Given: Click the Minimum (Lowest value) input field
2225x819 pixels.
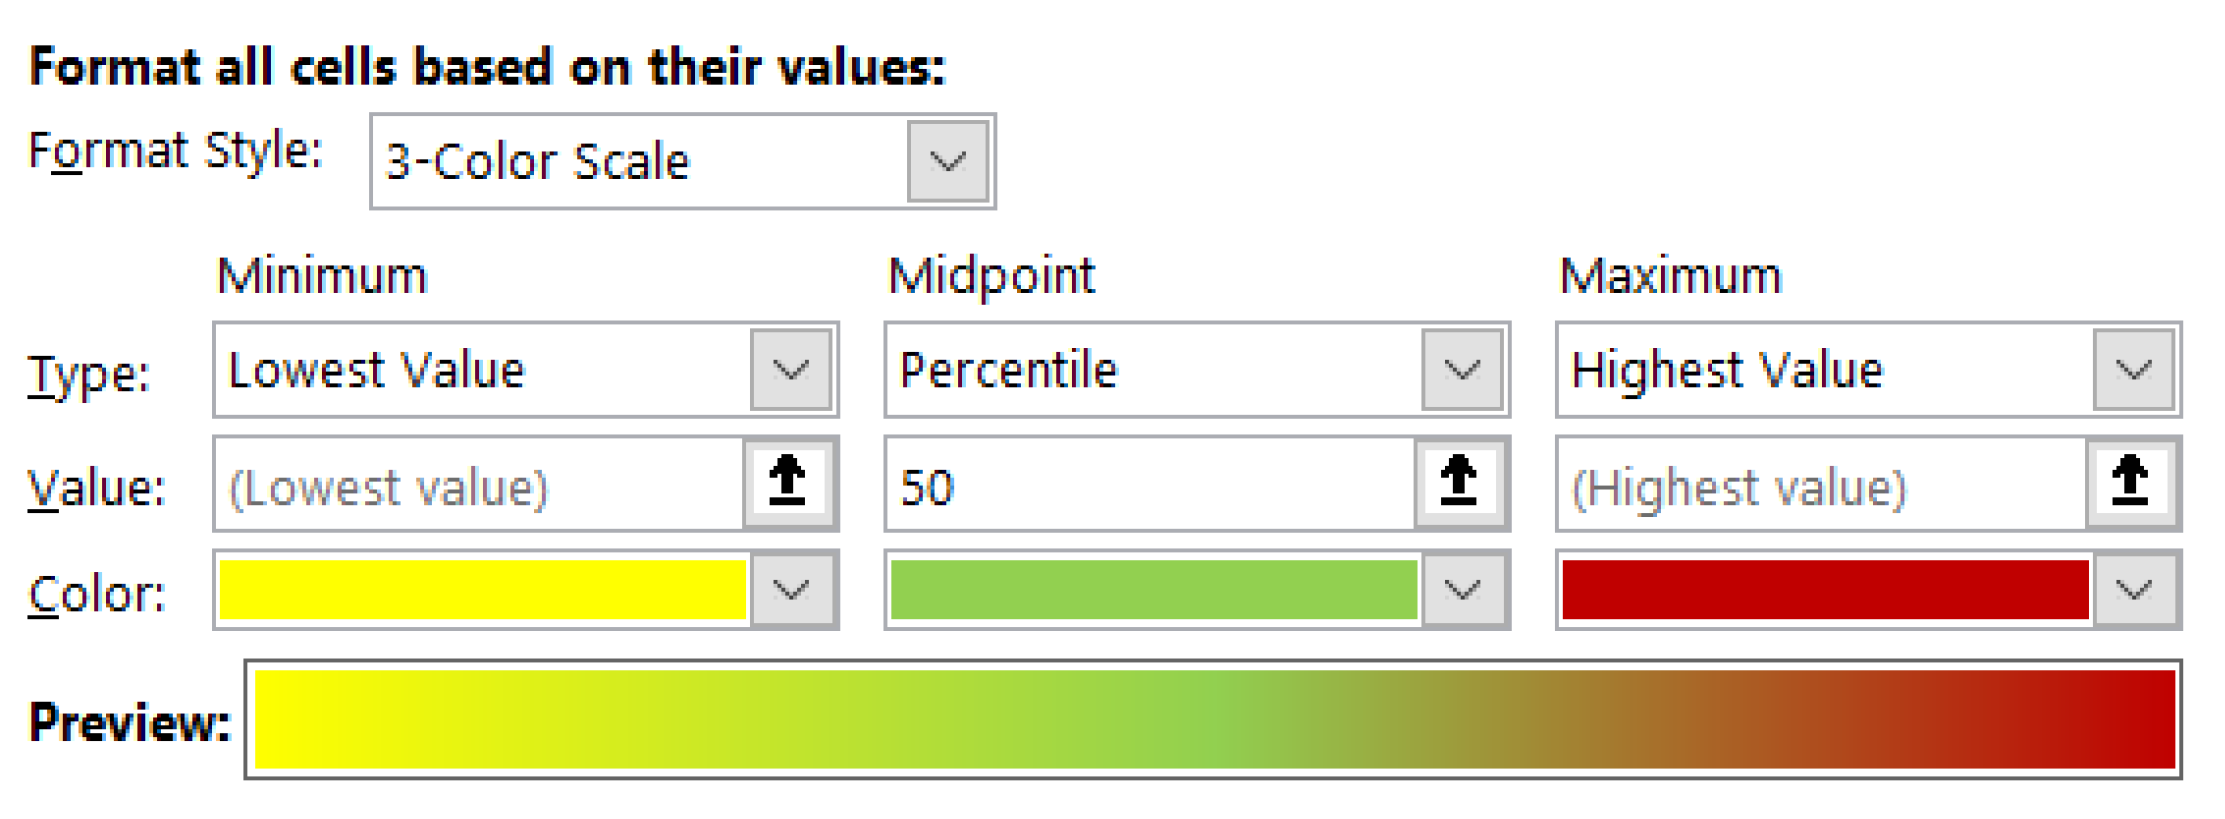Looking at the screenshot, I should [478, 485].
